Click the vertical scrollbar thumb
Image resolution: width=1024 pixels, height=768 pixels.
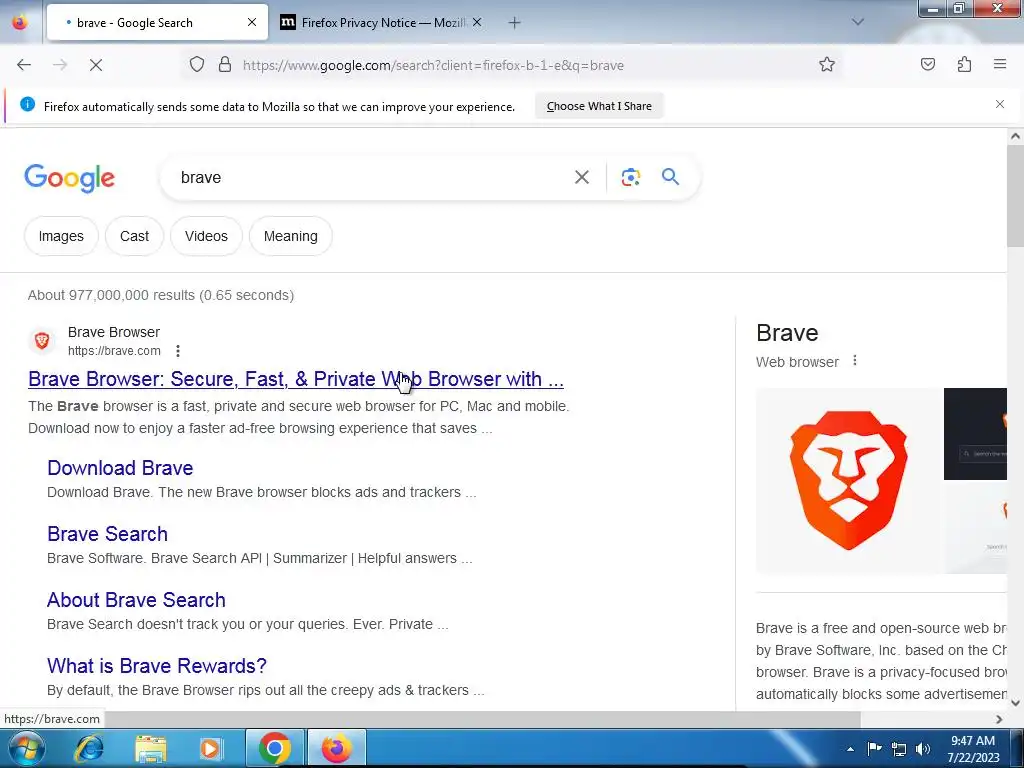click(x=1015, y=196)
